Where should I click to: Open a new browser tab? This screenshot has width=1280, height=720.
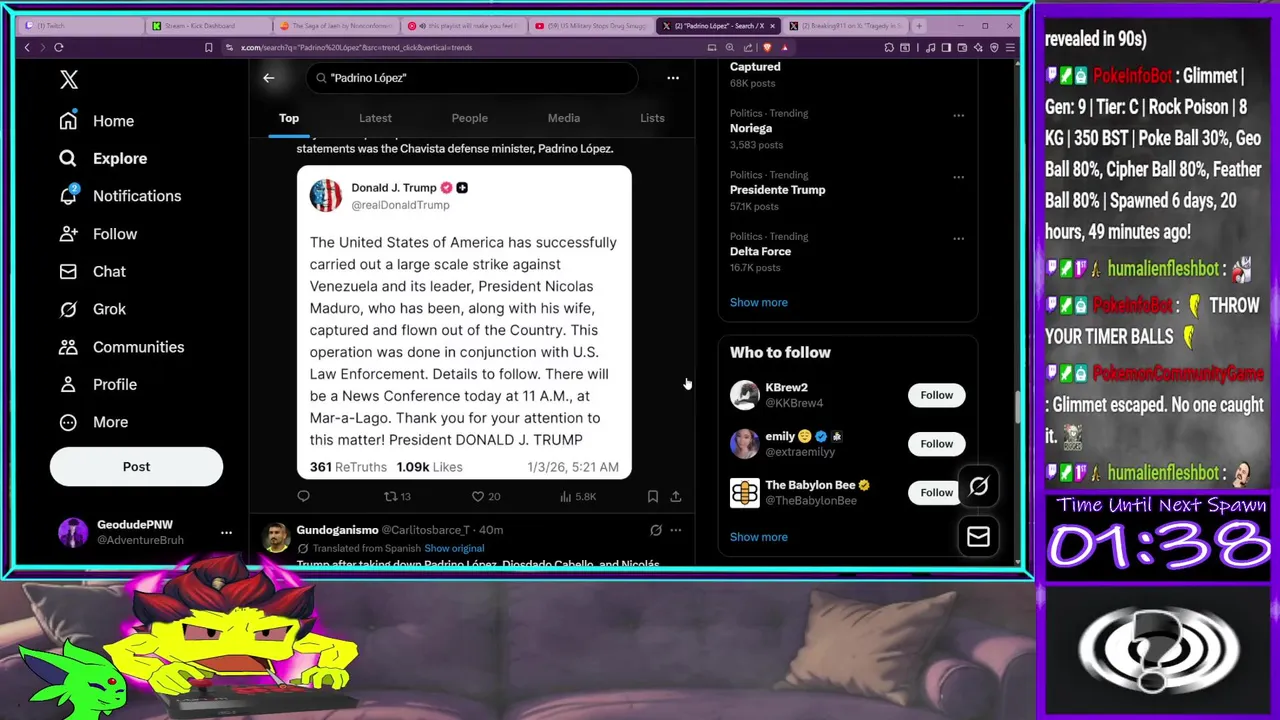pos(919,25)
